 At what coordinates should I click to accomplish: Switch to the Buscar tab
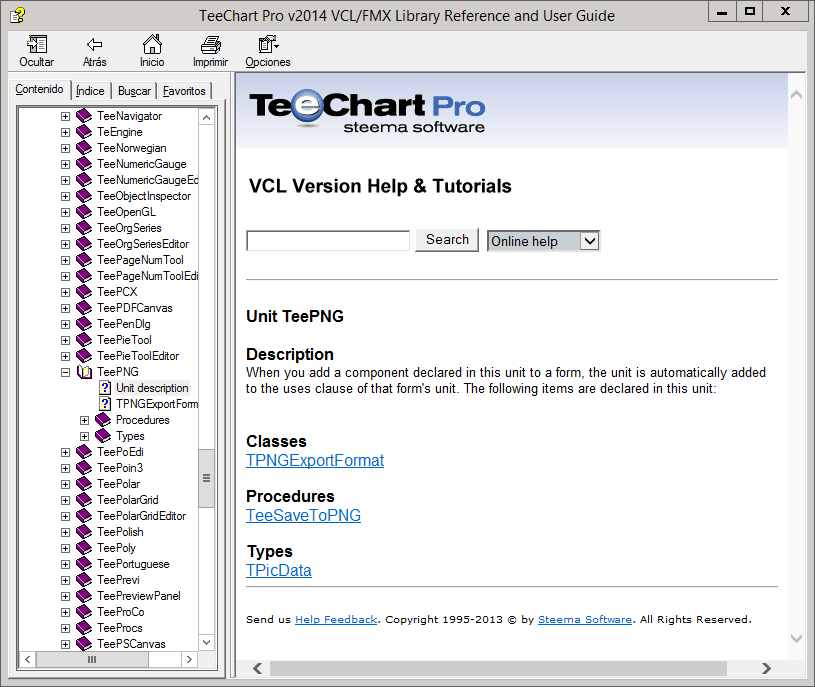(134, 91)
